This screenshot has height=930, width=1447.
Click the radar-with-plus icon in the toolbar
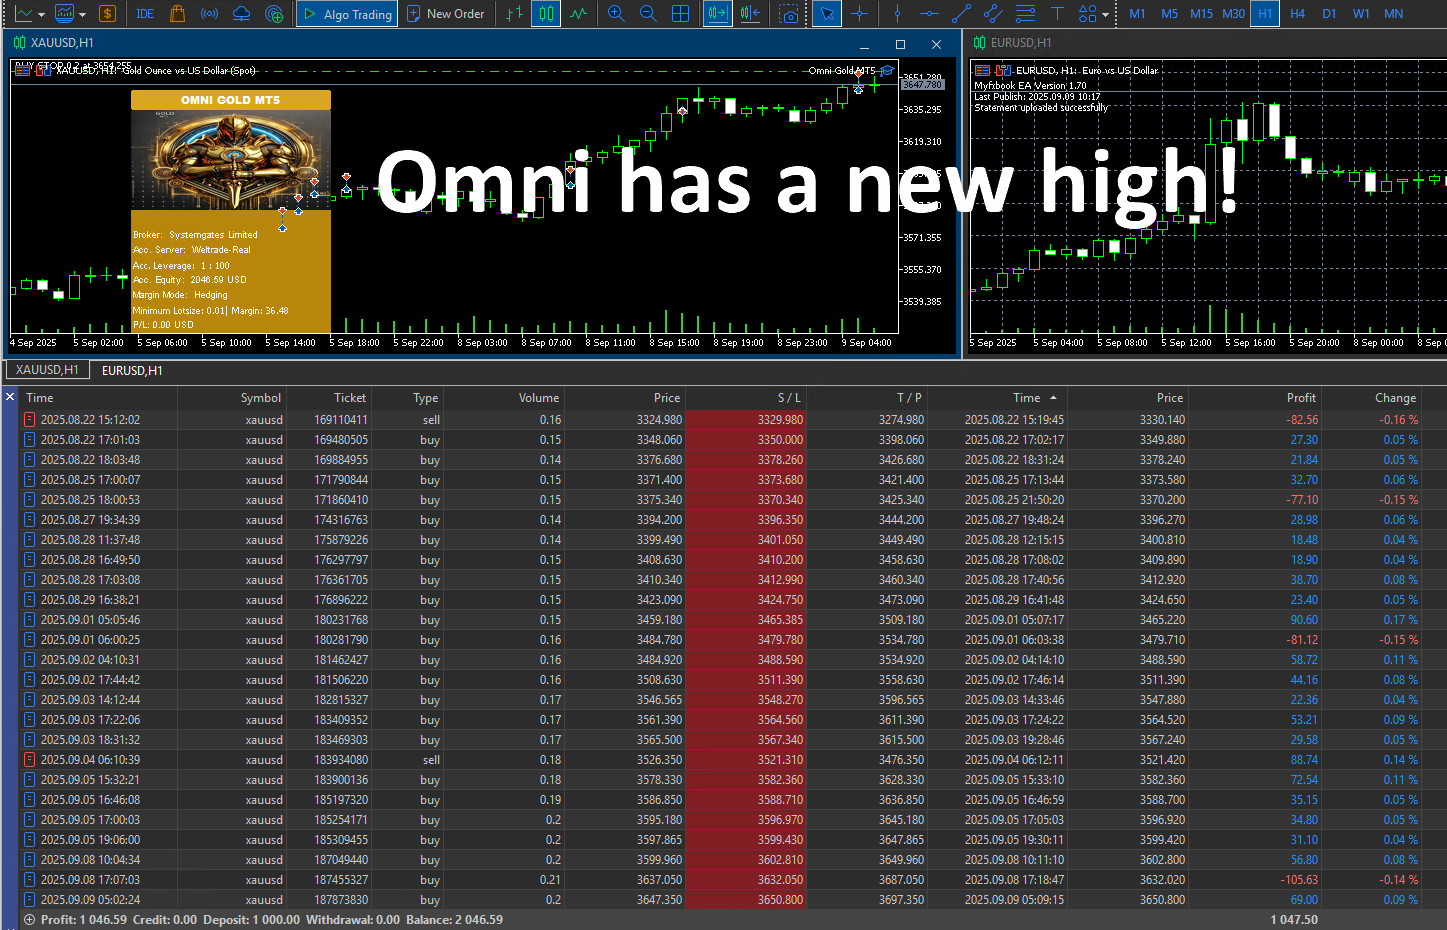click(x=274, y=14)
